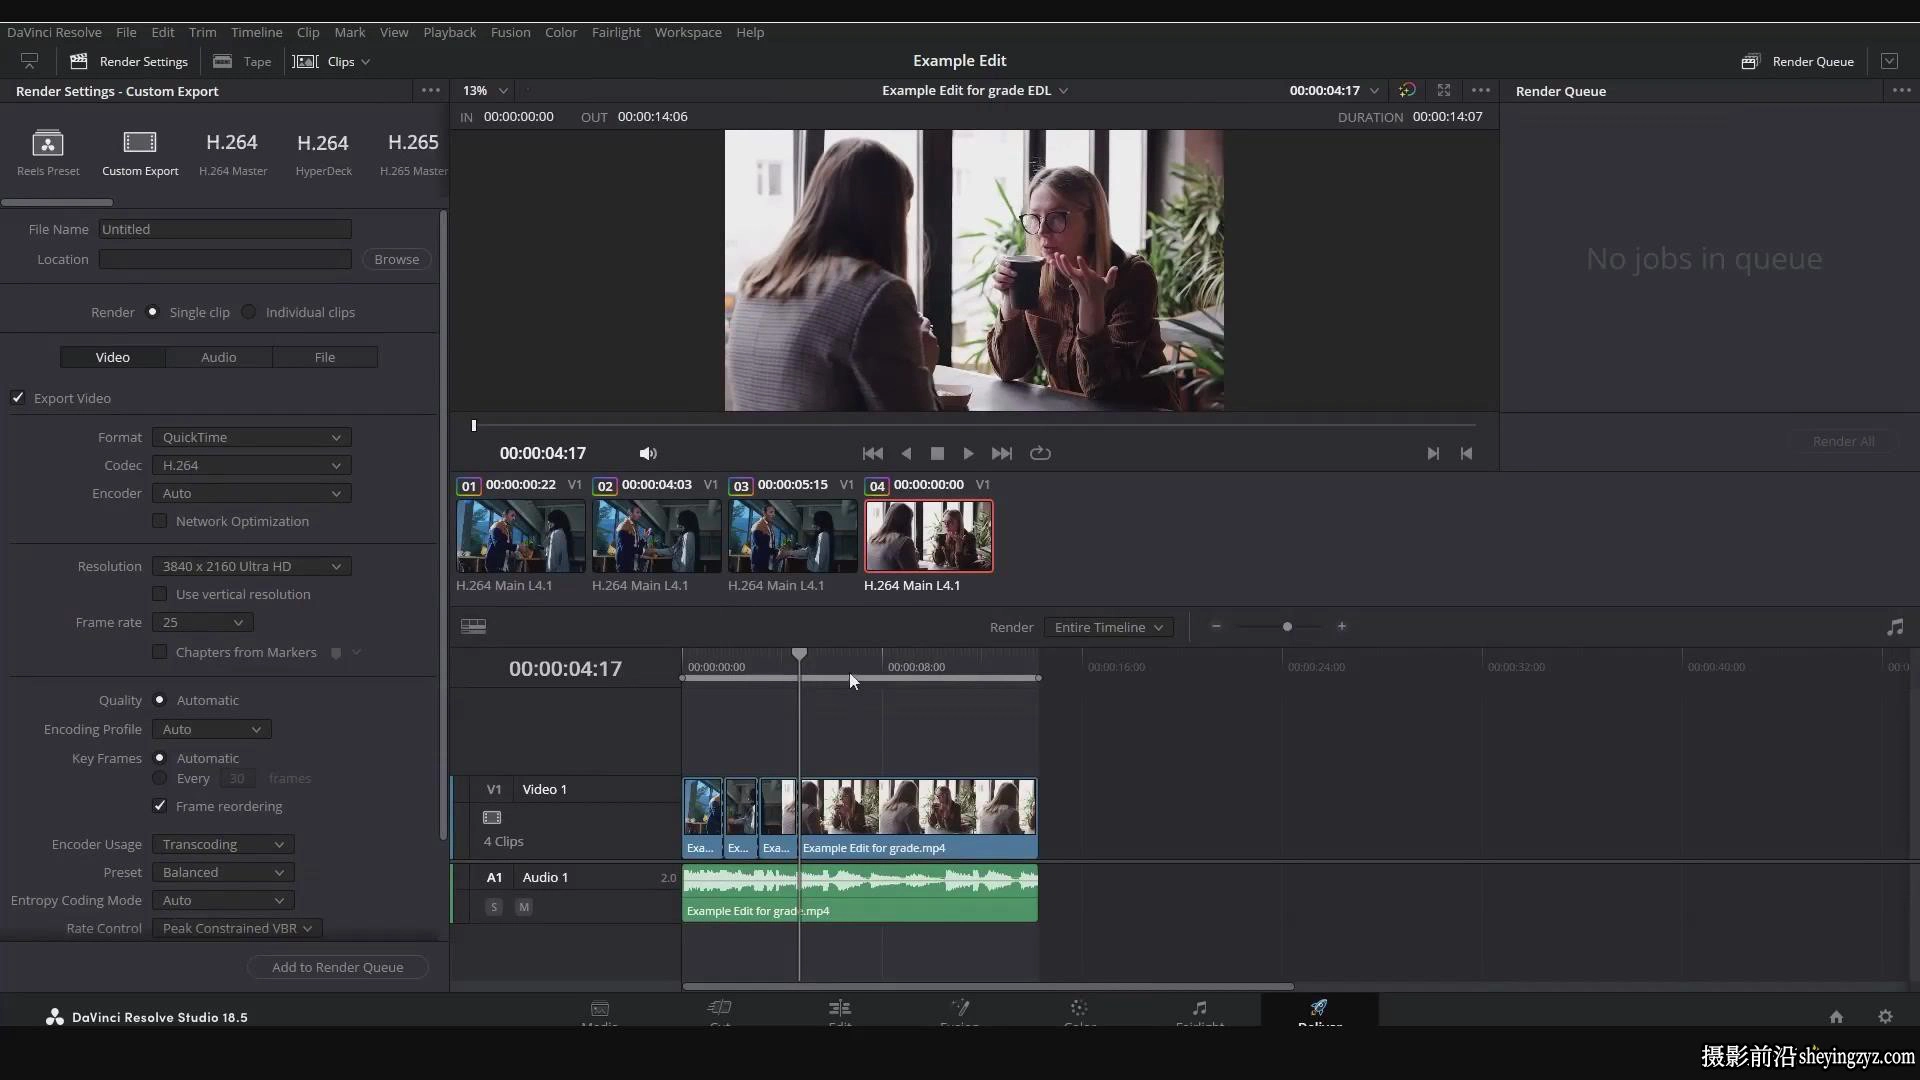Open the Tape panel icon
The width and height of the screenshot is (1920, 1080).
[223, 61]
